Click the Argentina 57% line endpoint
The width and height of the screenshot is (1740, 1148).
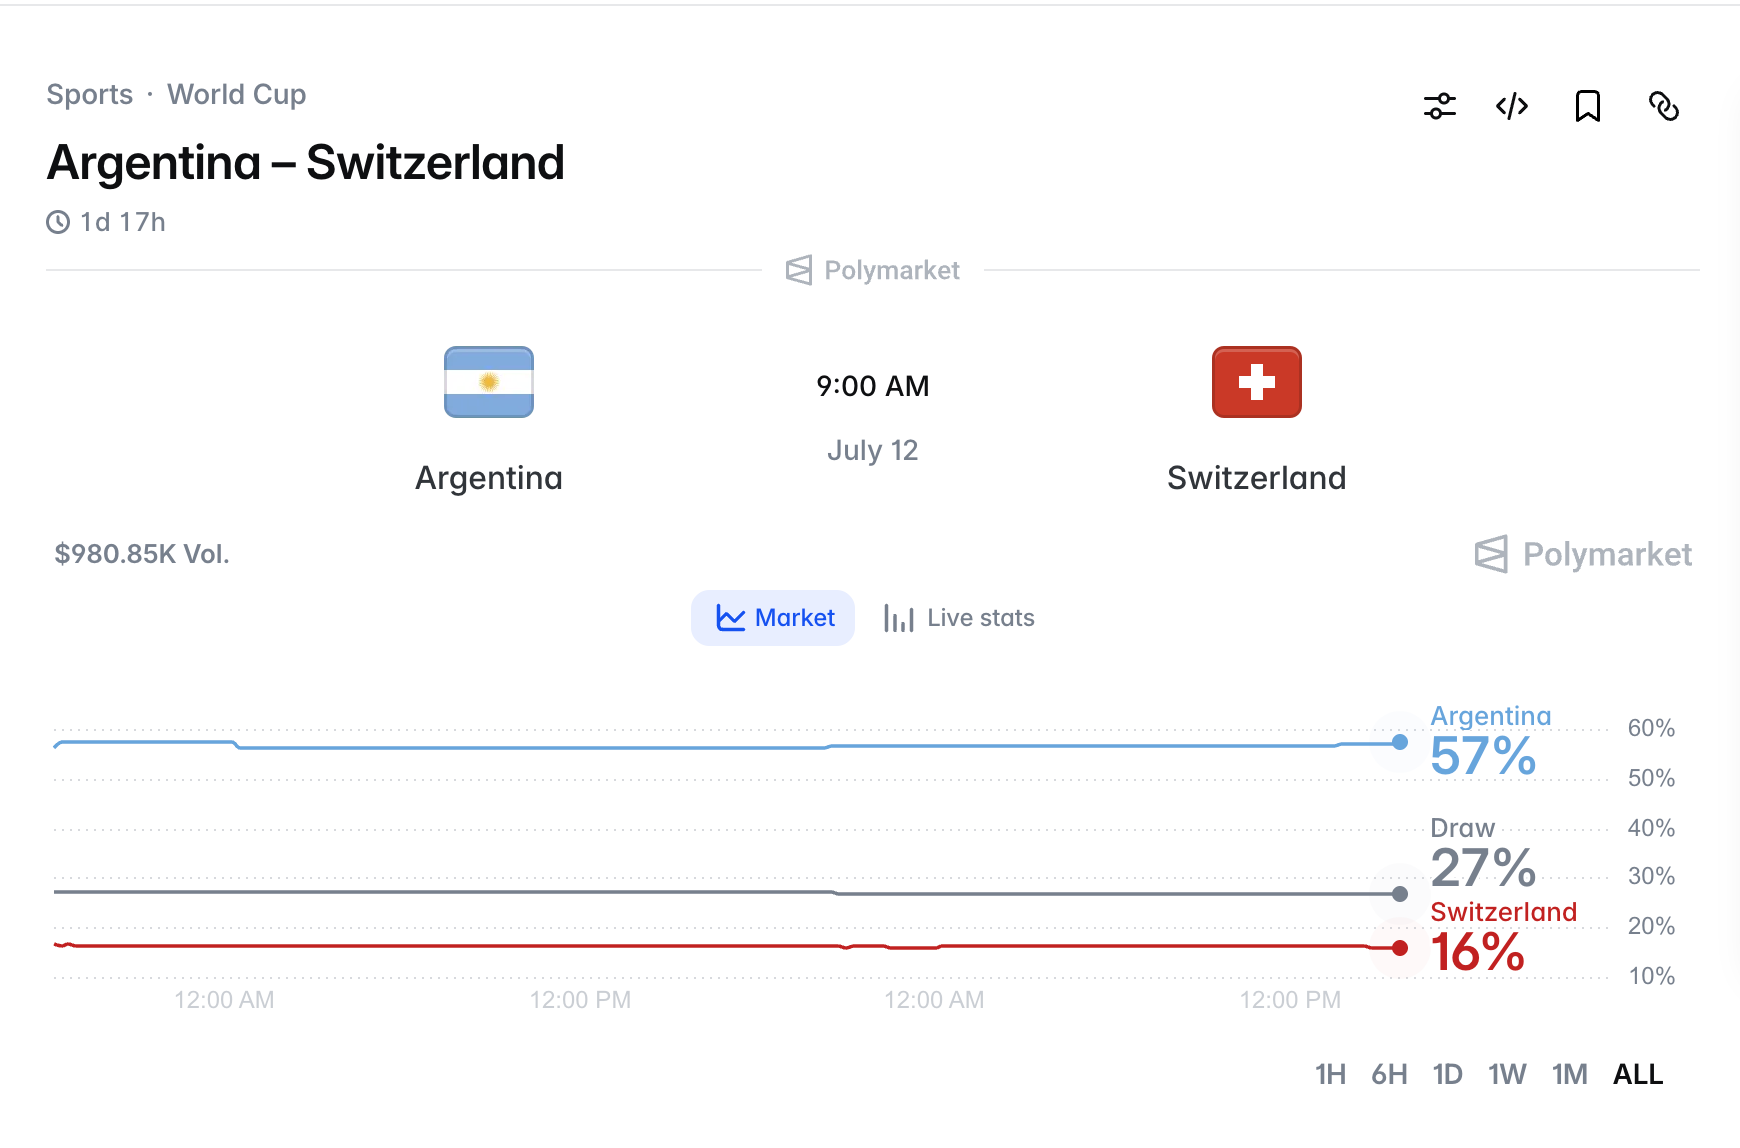pos(1400,742)
